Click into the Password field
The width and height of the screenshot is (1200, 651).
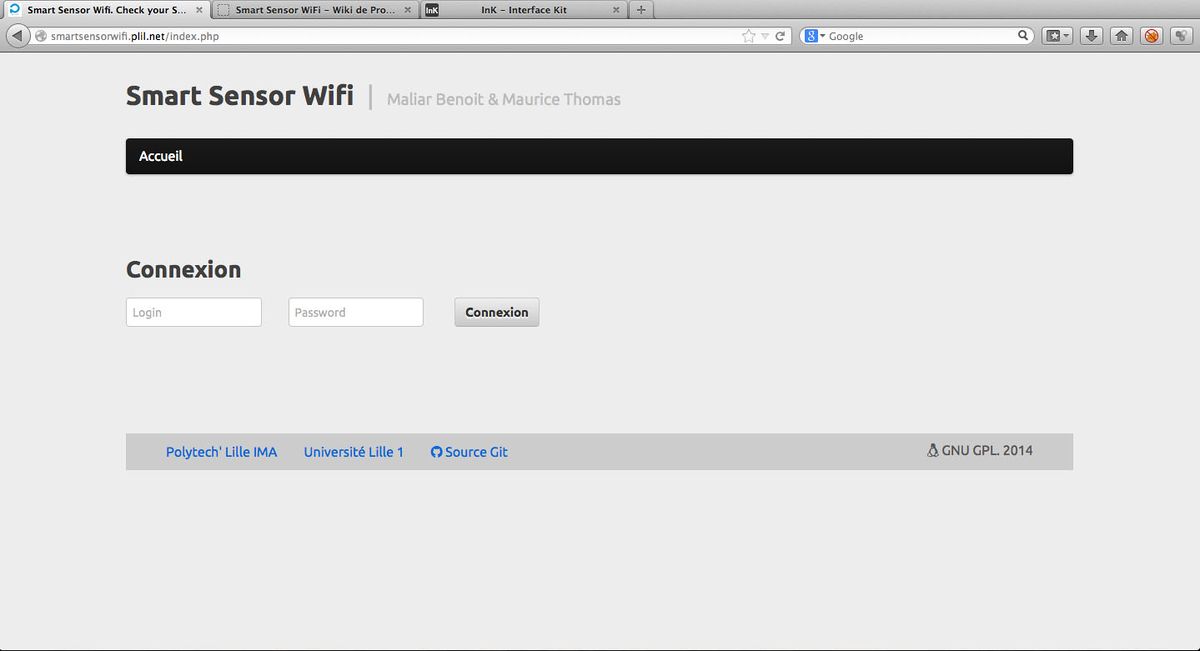(x=355, y=312)
